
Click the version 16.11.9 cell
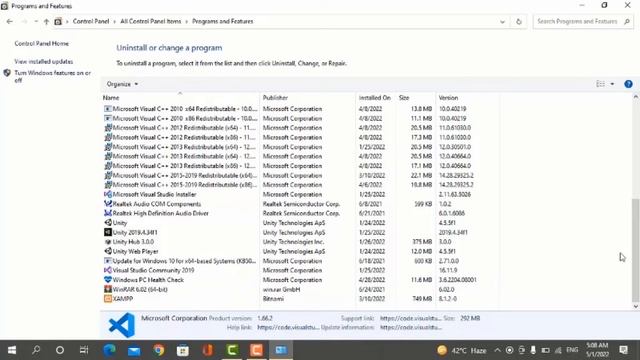448,270
